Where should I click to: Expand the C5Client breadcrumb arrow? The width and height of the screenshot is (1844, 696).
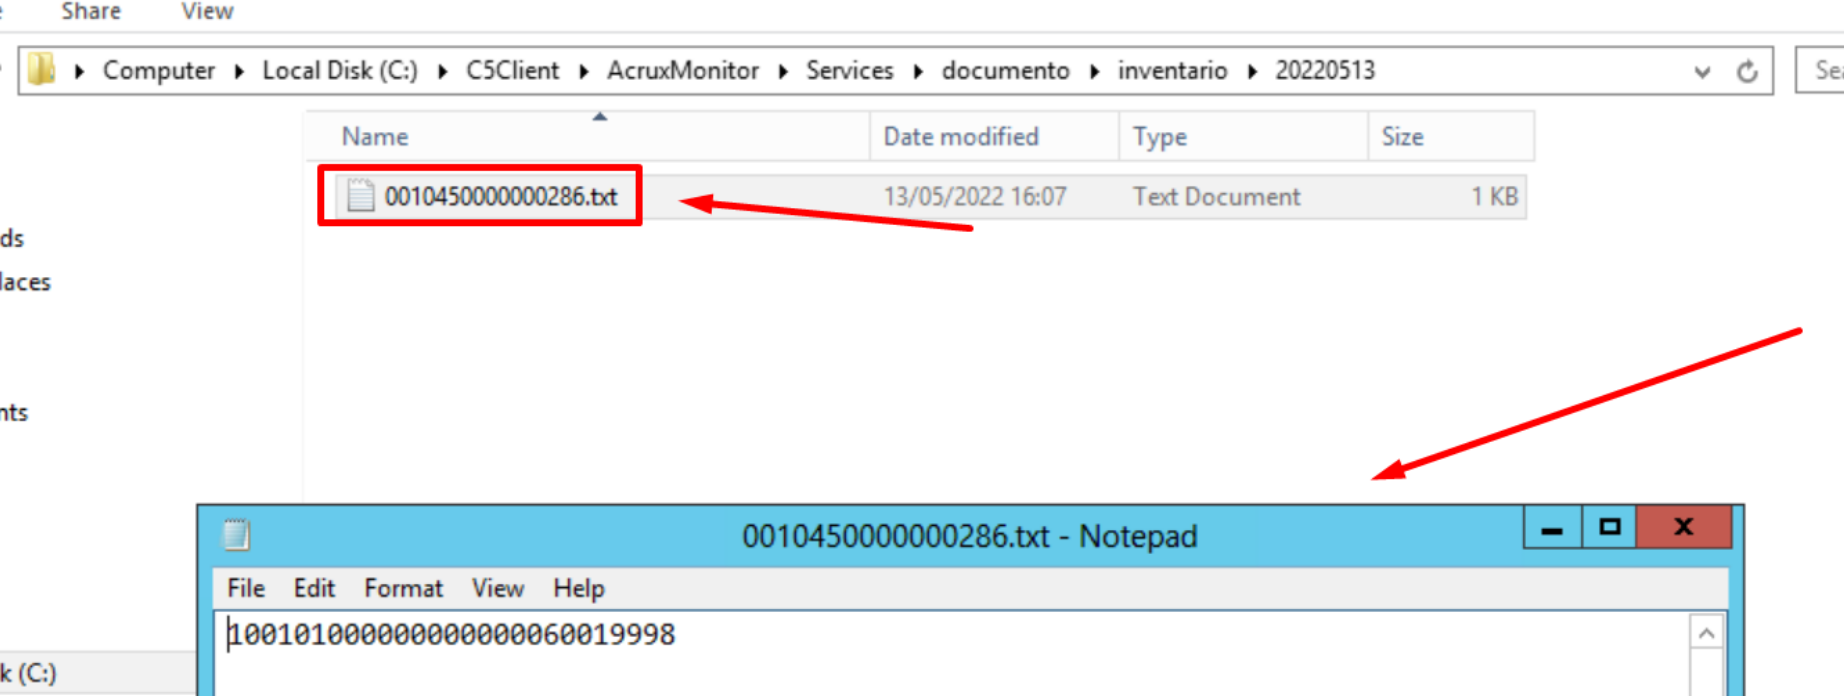584,71
